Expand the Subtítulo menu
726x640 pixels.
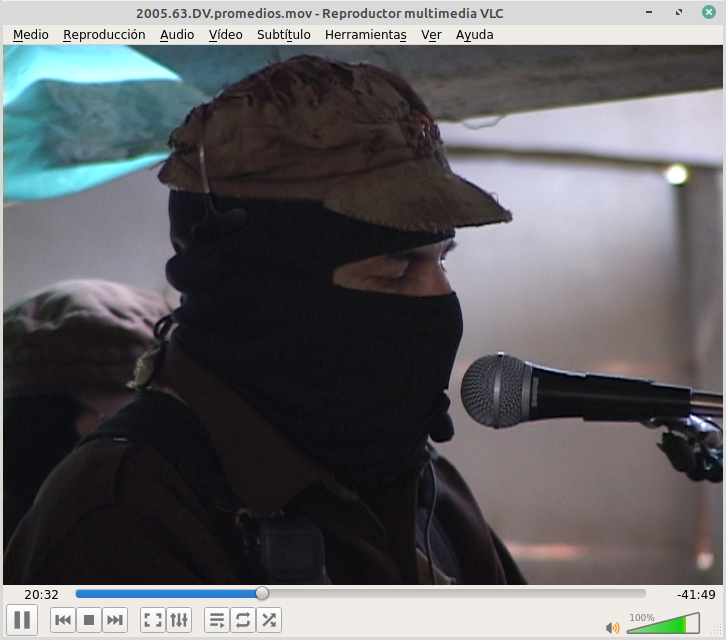click(283, 34)
